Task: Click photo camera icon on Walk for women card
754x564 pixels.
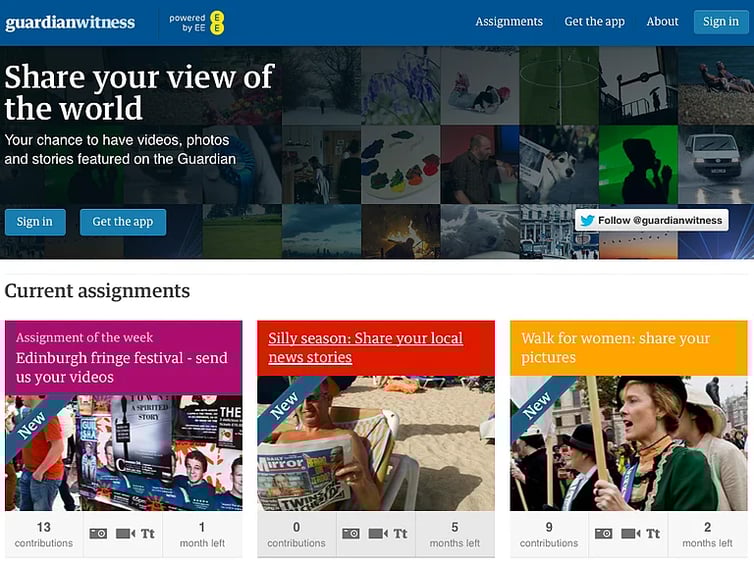Action: (603, 534)
